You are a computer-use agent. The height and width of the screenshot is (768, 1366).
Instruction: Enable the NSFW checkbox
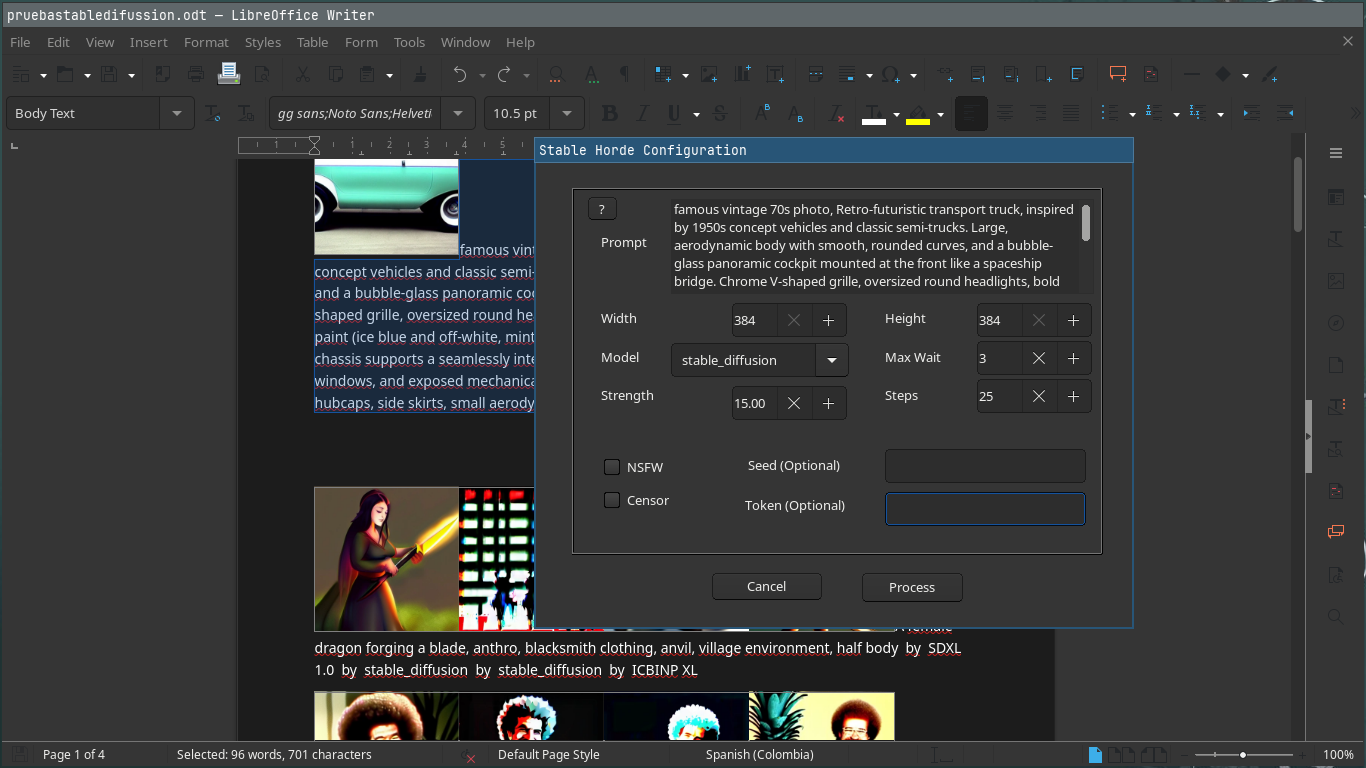tap(611, 467)
